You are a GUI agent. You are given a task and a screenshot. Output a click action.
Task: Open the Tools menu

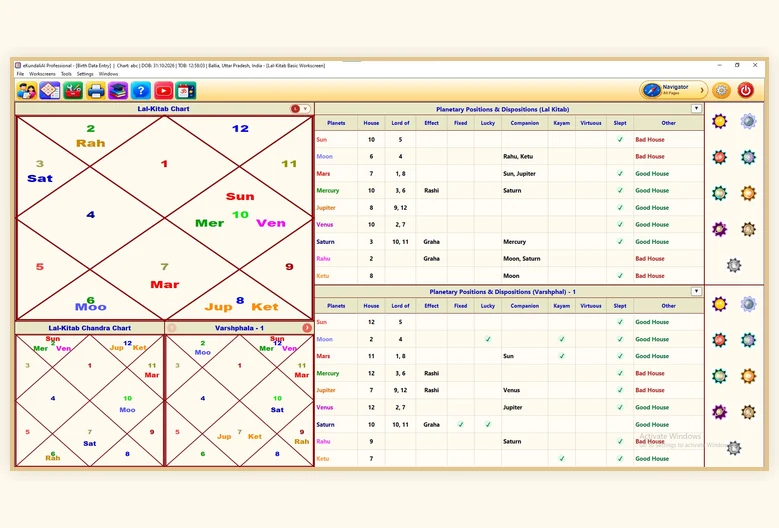tap(67, 74)
